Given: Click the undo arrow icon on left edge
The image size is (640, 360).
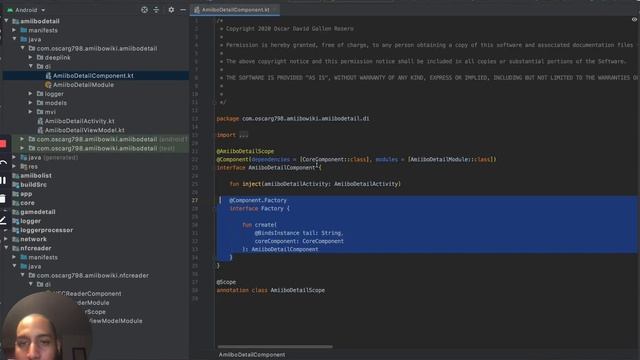Looking at the screenshot, I should [3, 163].
